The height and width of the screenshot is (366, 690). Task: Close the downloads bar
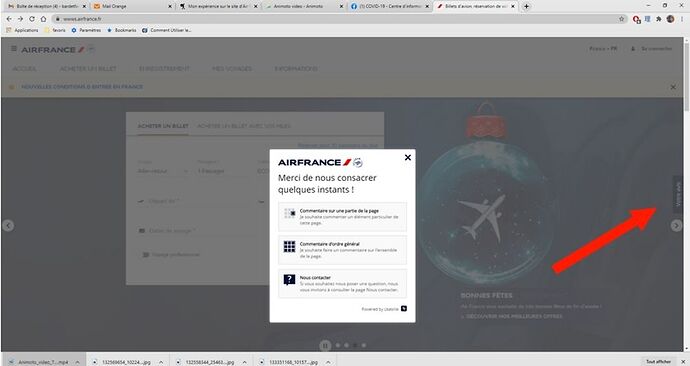coord(683,362)
